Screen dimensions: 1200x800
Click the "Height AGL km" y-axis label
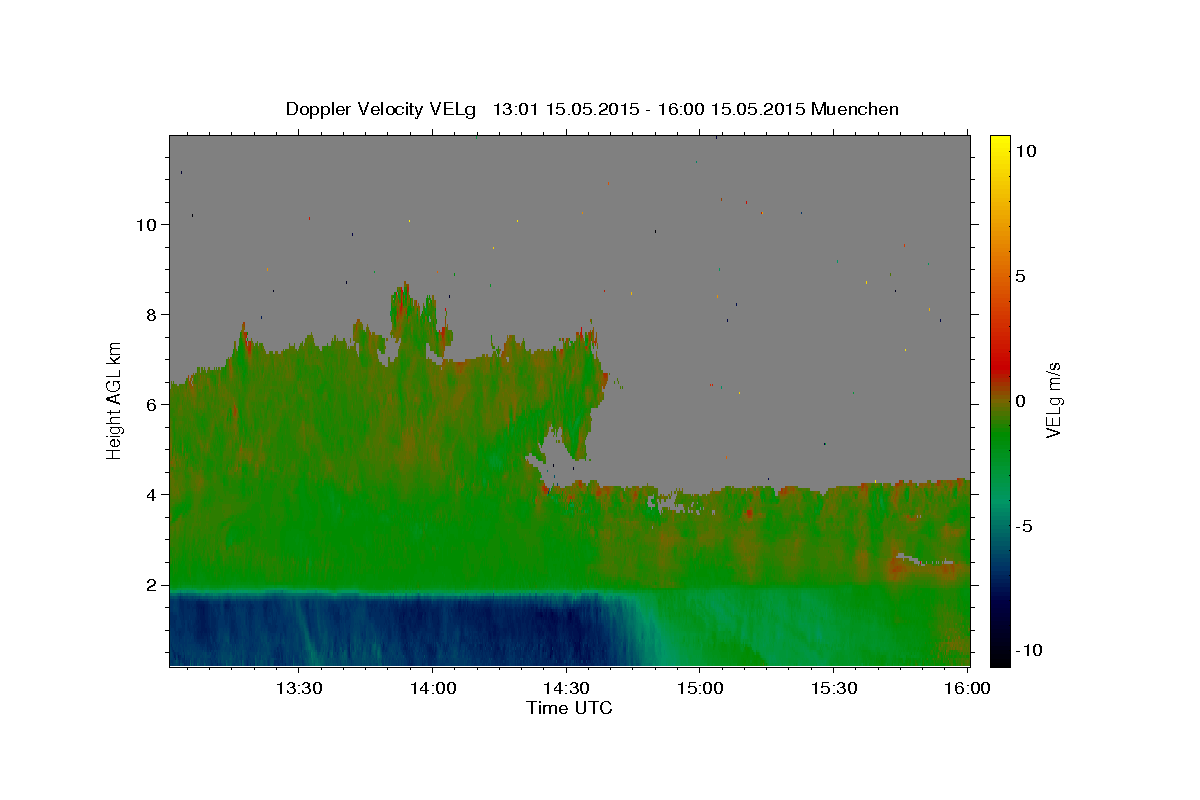[x=115, y=400]
